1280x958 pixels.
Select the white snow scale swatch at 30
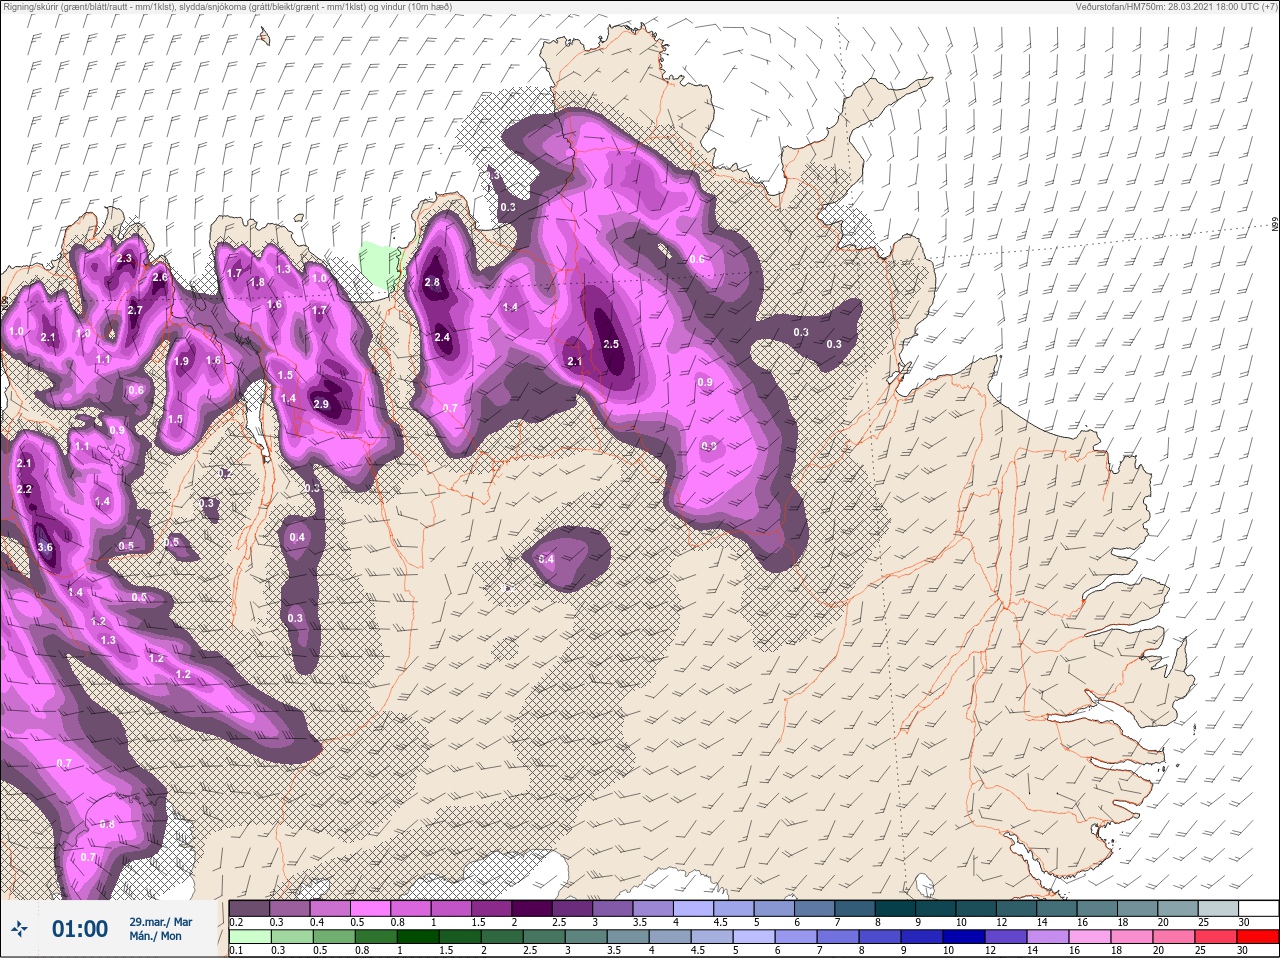click(1258, 908)
